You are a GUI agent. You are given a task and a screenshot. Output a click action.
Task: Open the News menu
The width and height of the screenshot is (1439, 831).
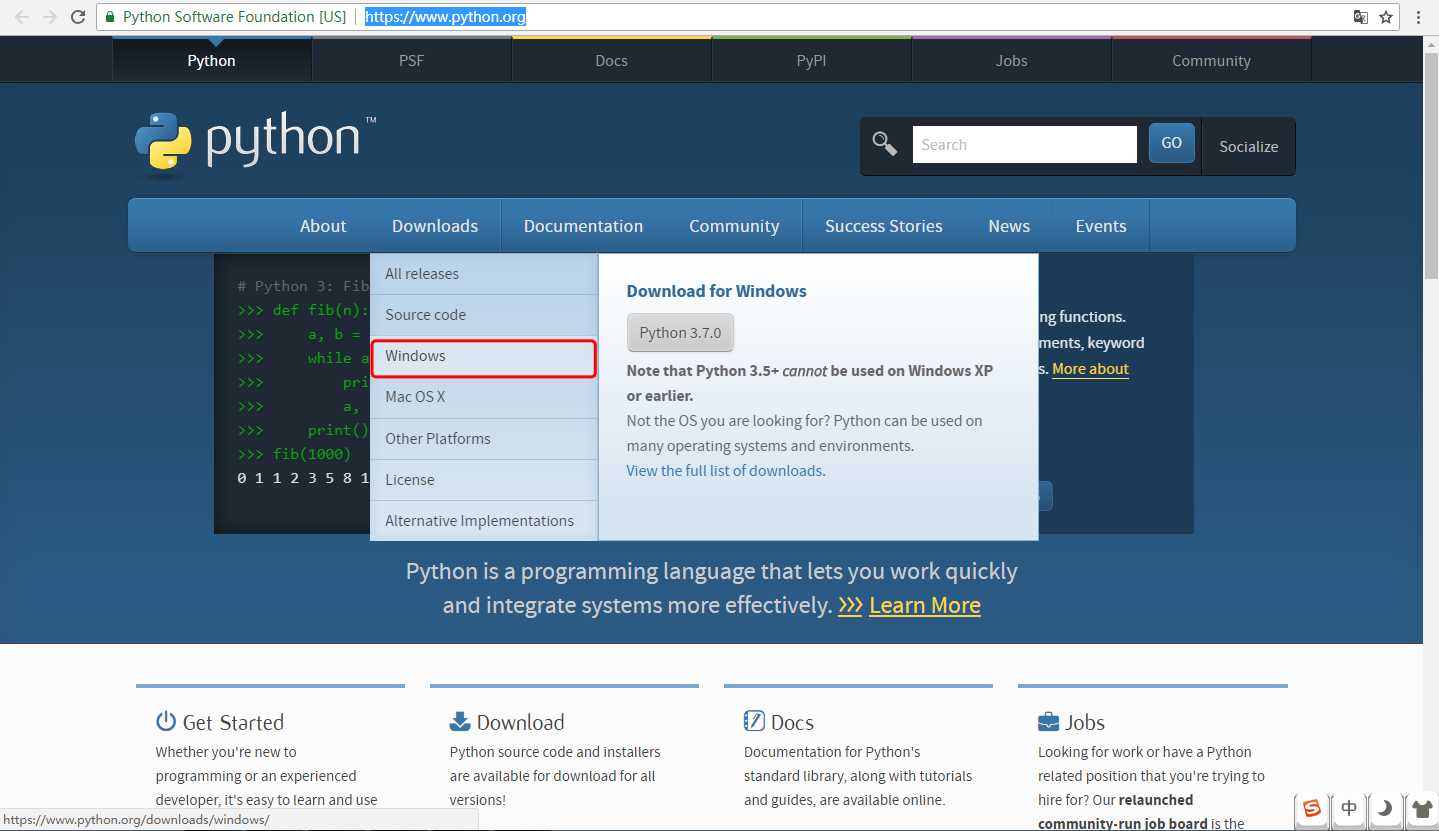point(1009,226)
